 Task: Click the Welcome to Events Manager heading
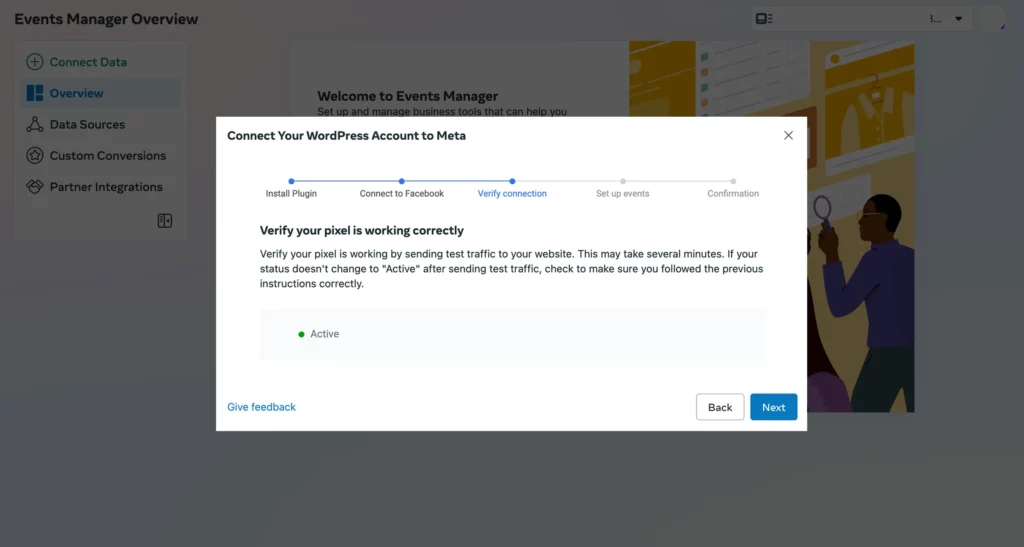coord(408,96)
